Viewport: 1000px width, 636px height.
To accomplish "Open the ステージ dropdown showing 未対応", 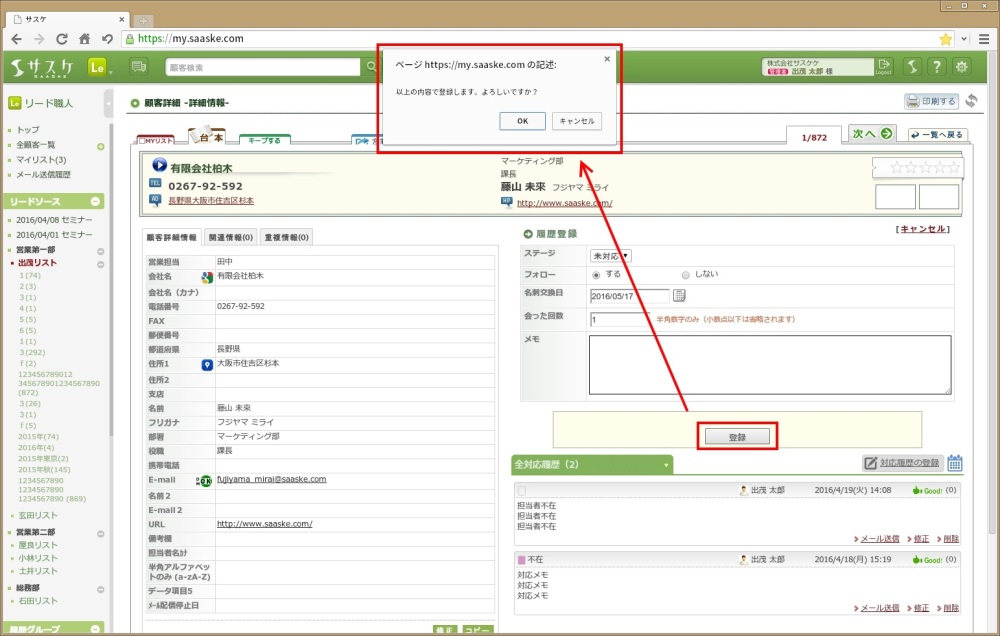I will (611, 255).
